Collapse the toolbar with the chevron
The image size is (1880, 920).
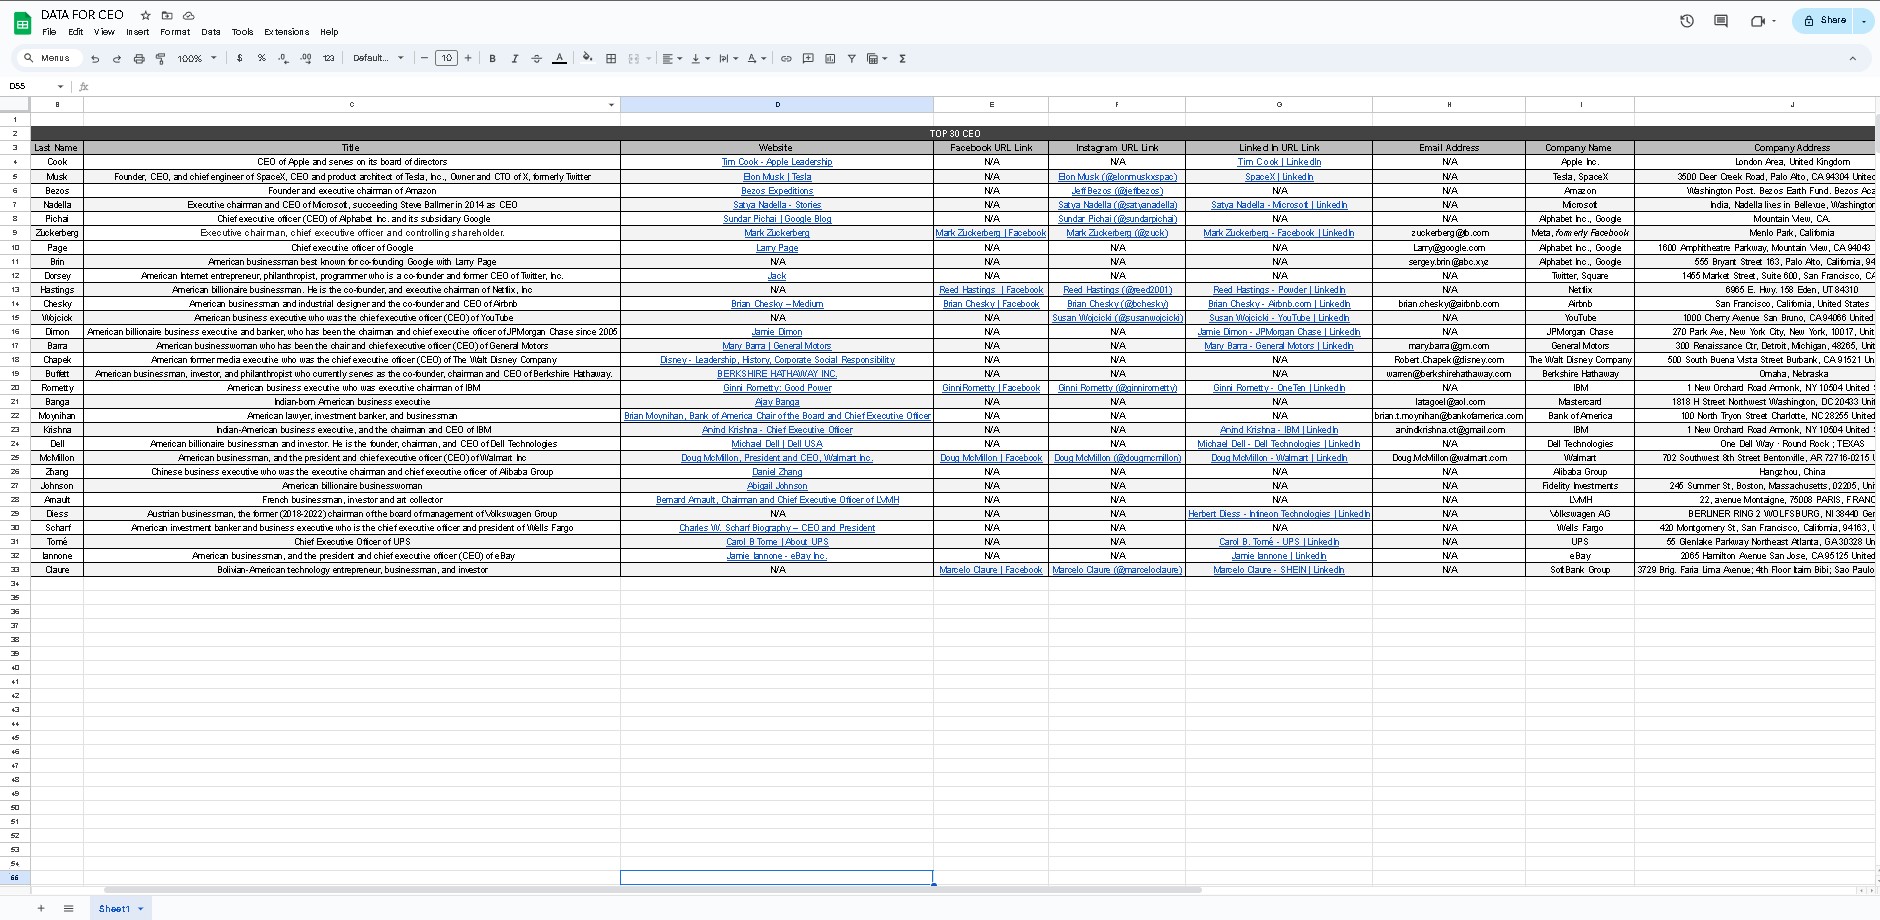coord(1852,59)
